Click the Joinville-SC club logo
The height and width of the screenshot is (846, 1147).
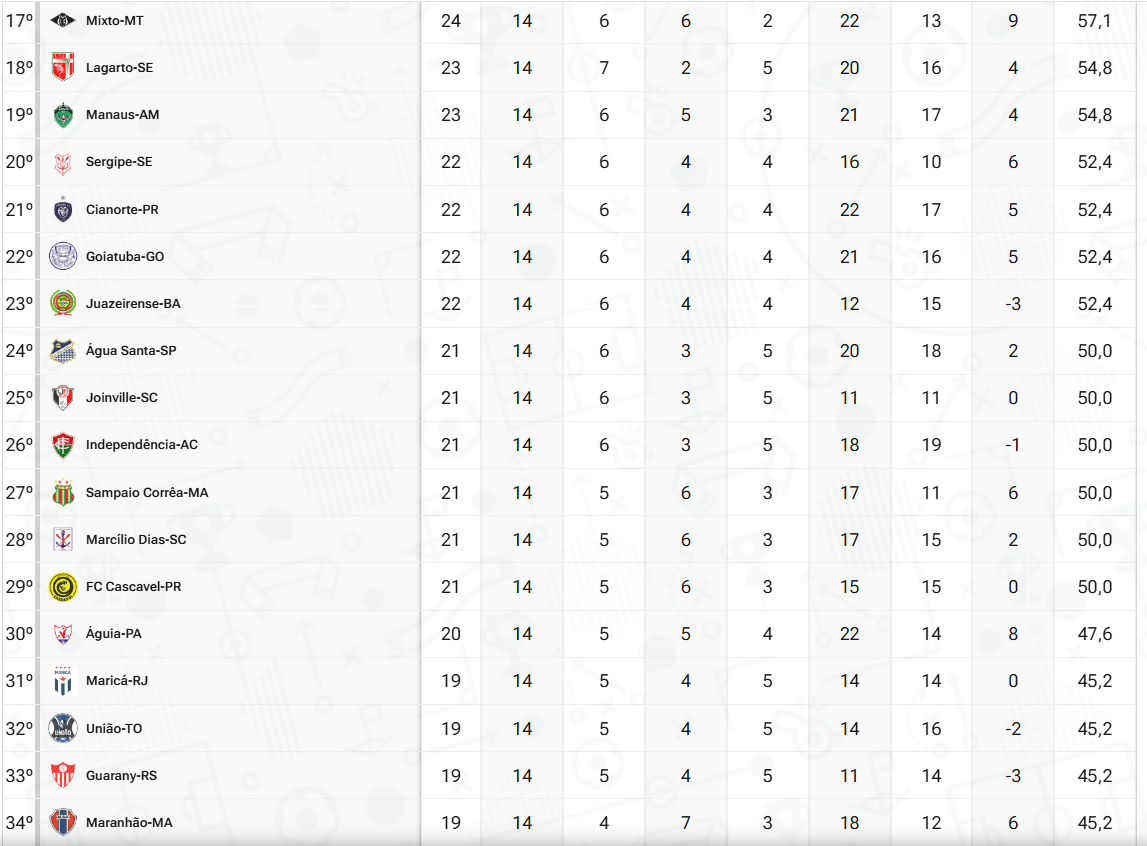pyautogui.click(x=62, y=397)
